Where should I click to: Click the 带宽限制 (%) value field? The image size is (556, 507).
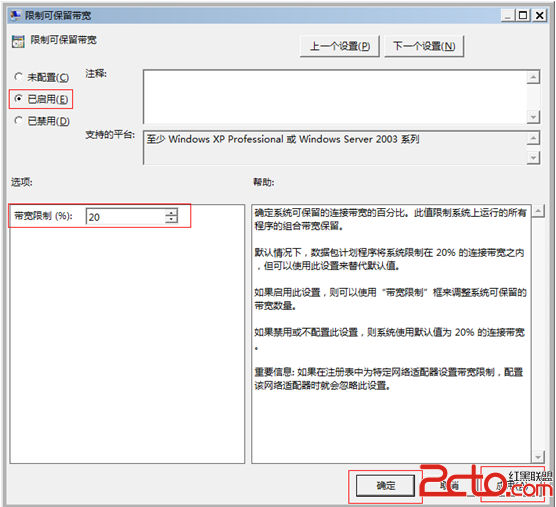pos(126,216)
